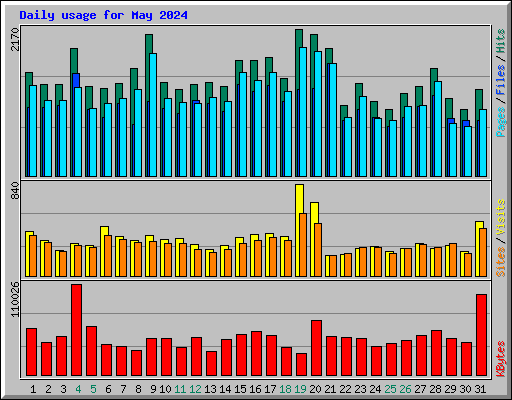Click the cyan pages bar for day 20
The height and width of the screenshot is (400, 512).
click(x=318, y=114)
